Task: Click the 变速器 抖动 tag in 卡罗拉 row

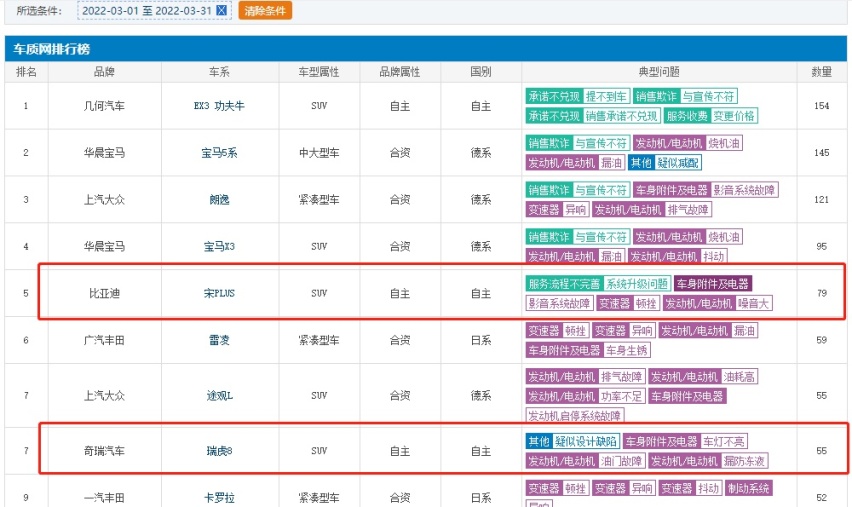Action: [690, 487]
